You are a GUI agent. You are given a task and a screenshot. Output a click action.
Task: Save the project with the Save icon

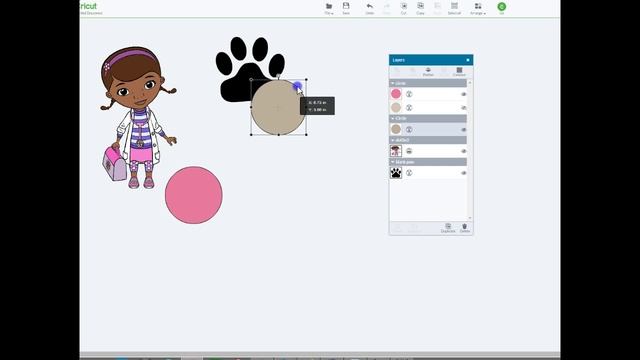(x=346, y=9)
